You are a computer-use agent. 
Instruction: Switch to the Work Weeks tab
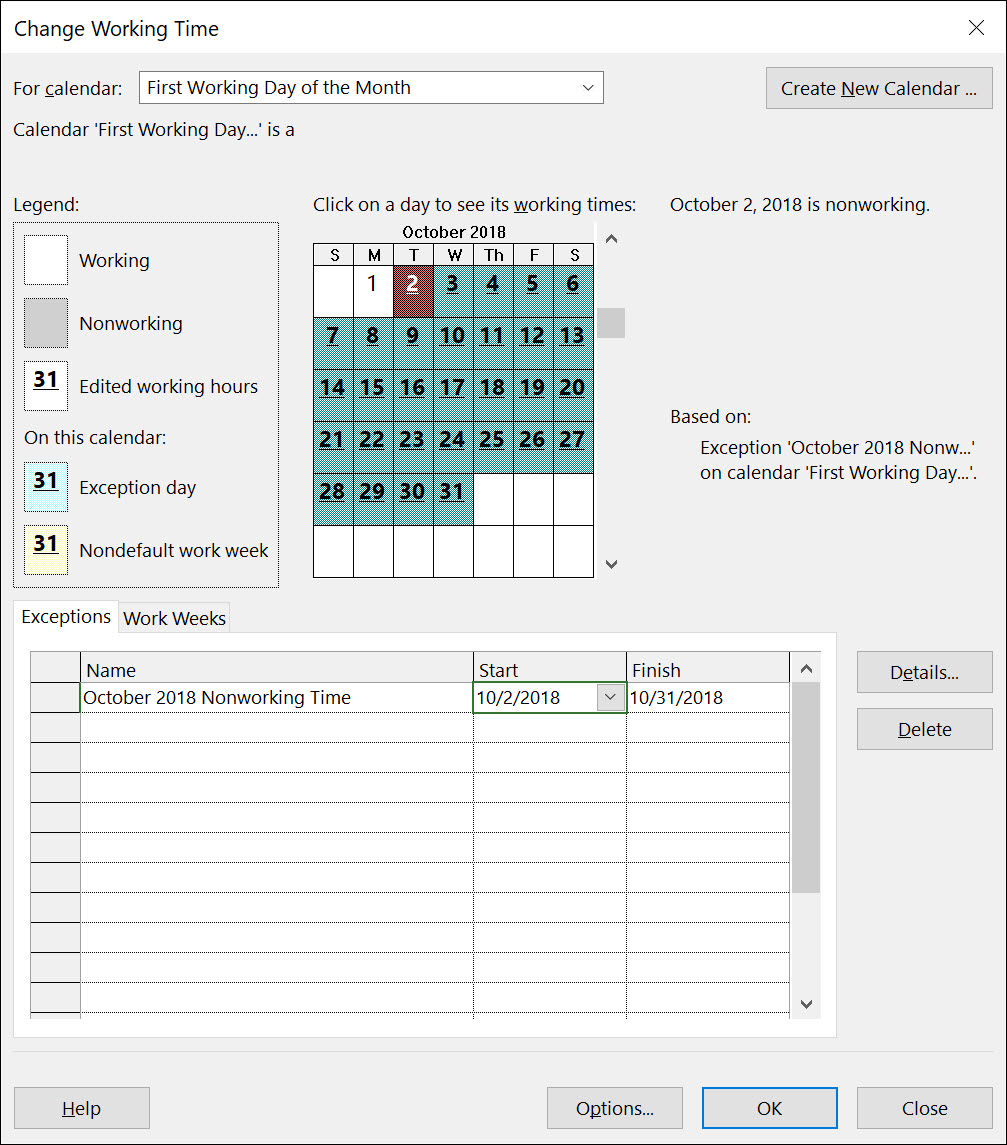tap(175, 619)
